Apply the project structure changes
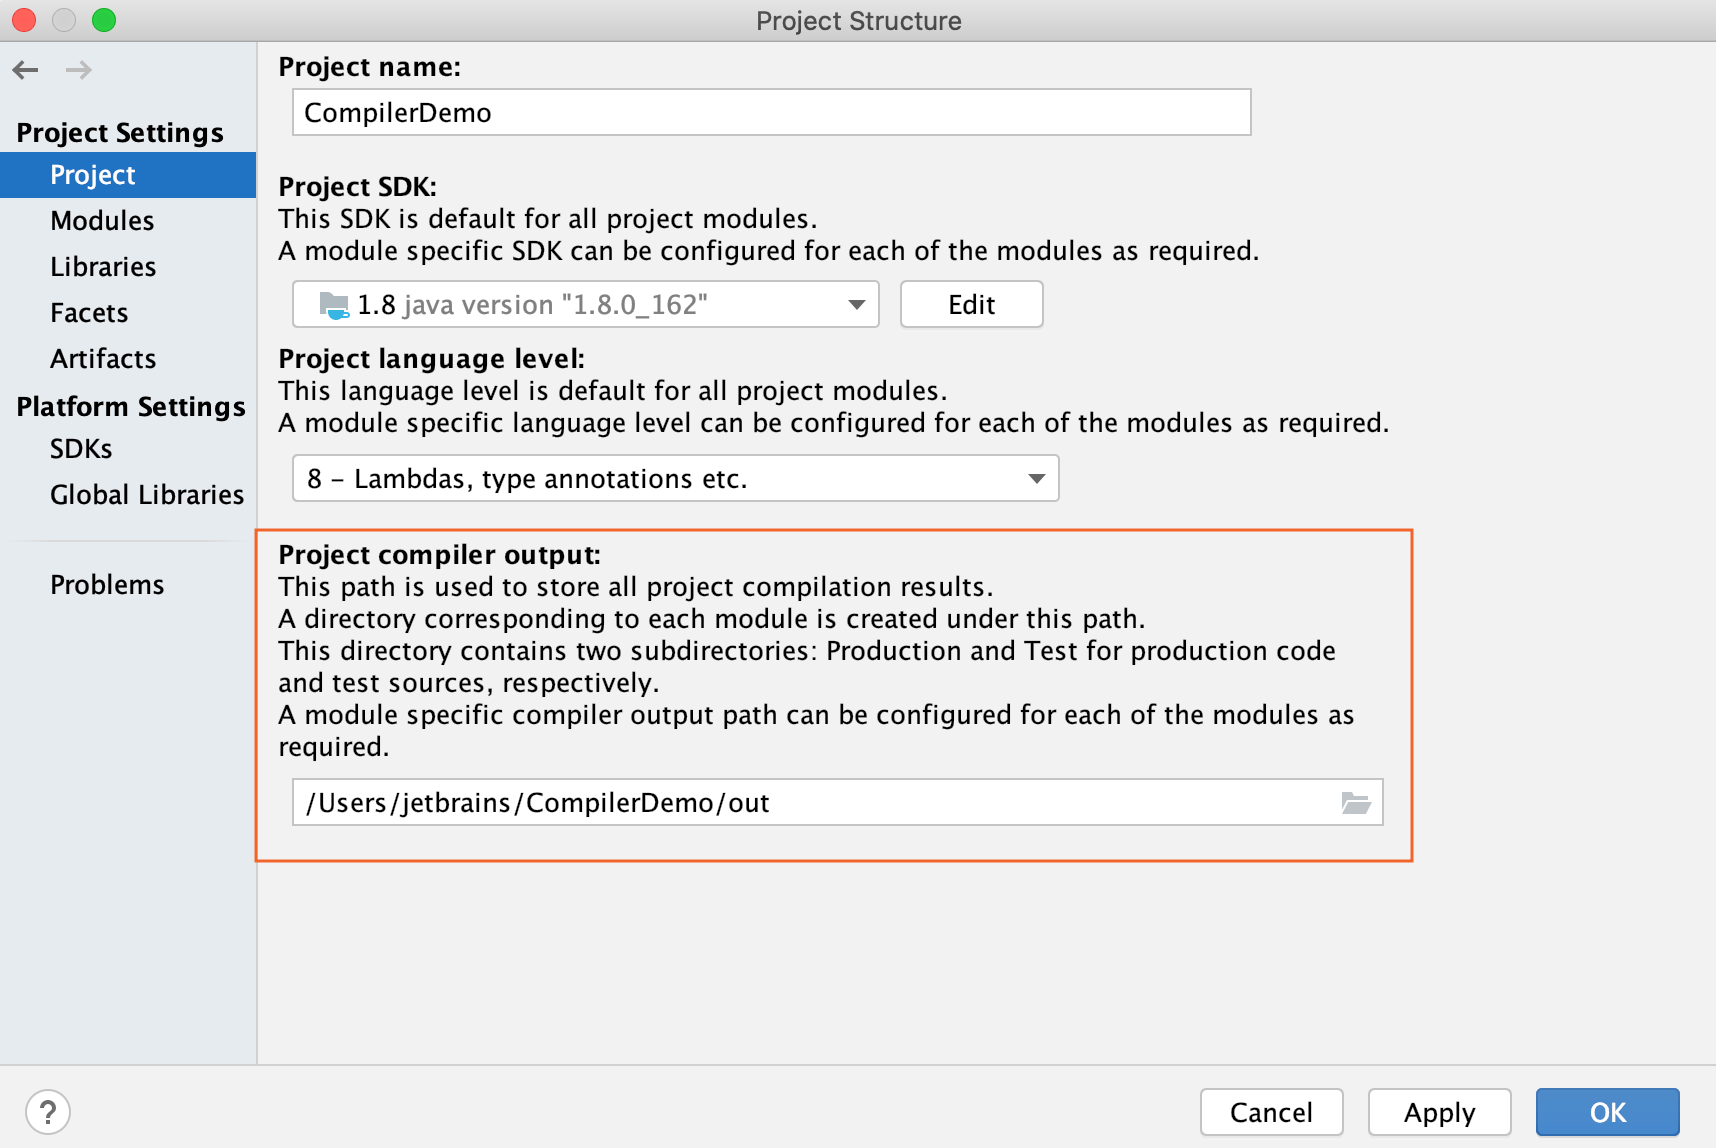This screenshot has width=1716, height=1148. pyautogui.click(x=1439, y=1111)
